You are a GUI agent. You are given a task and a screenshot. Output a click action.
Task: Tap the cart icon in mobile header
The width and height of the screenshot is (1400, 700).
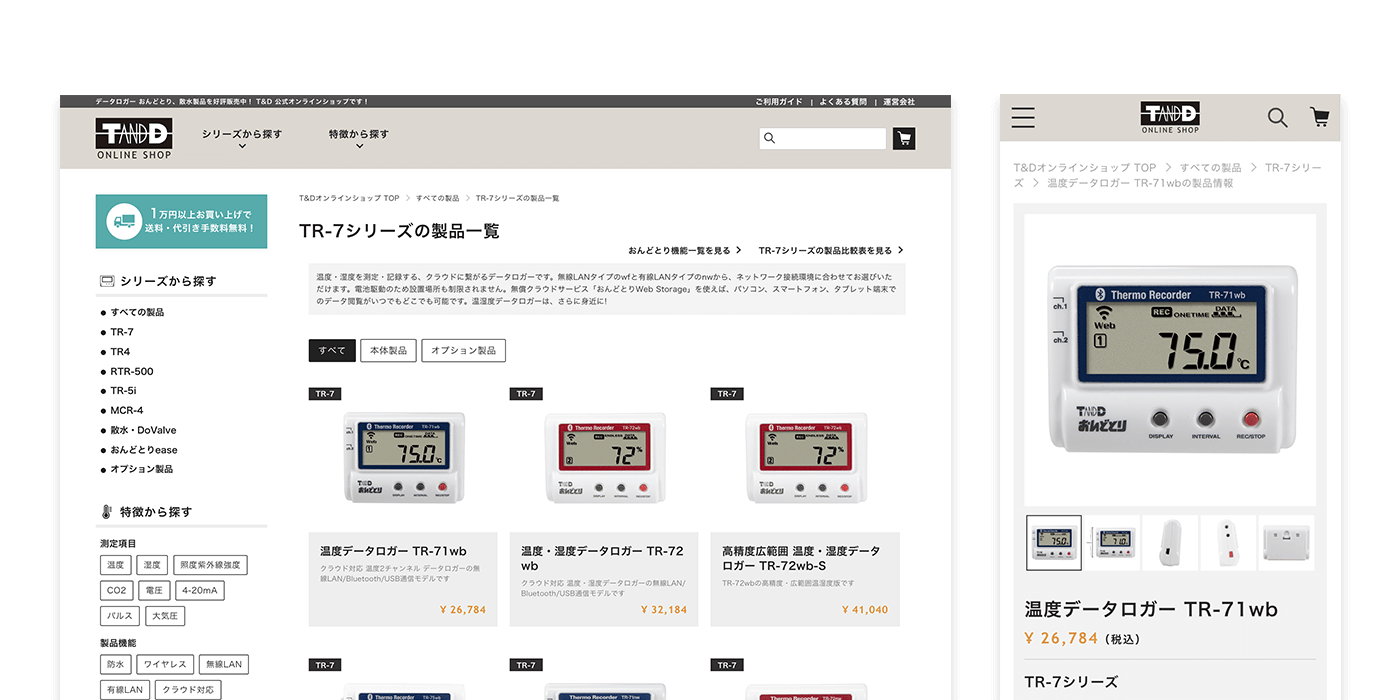pyautogui.click(x=1320, y=117)
